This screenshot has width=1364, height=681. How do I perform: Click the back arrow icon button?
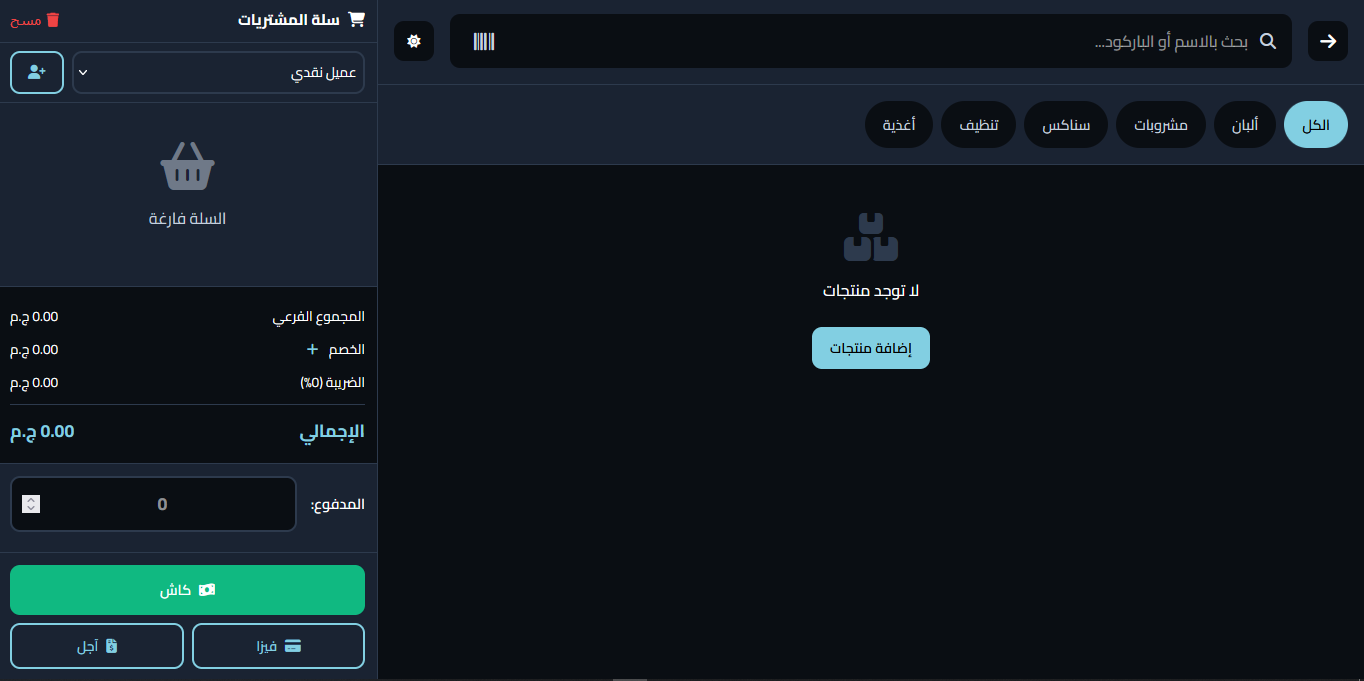[1328, 41]
